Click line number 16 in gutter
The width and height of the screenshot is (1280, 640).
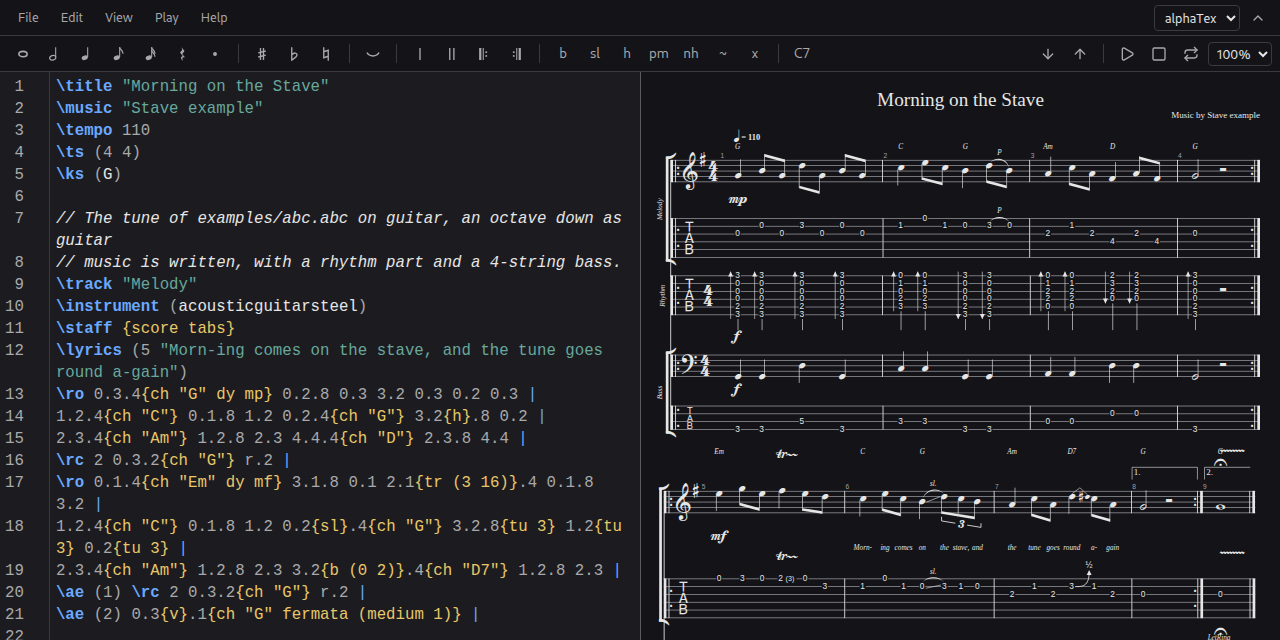14,460
